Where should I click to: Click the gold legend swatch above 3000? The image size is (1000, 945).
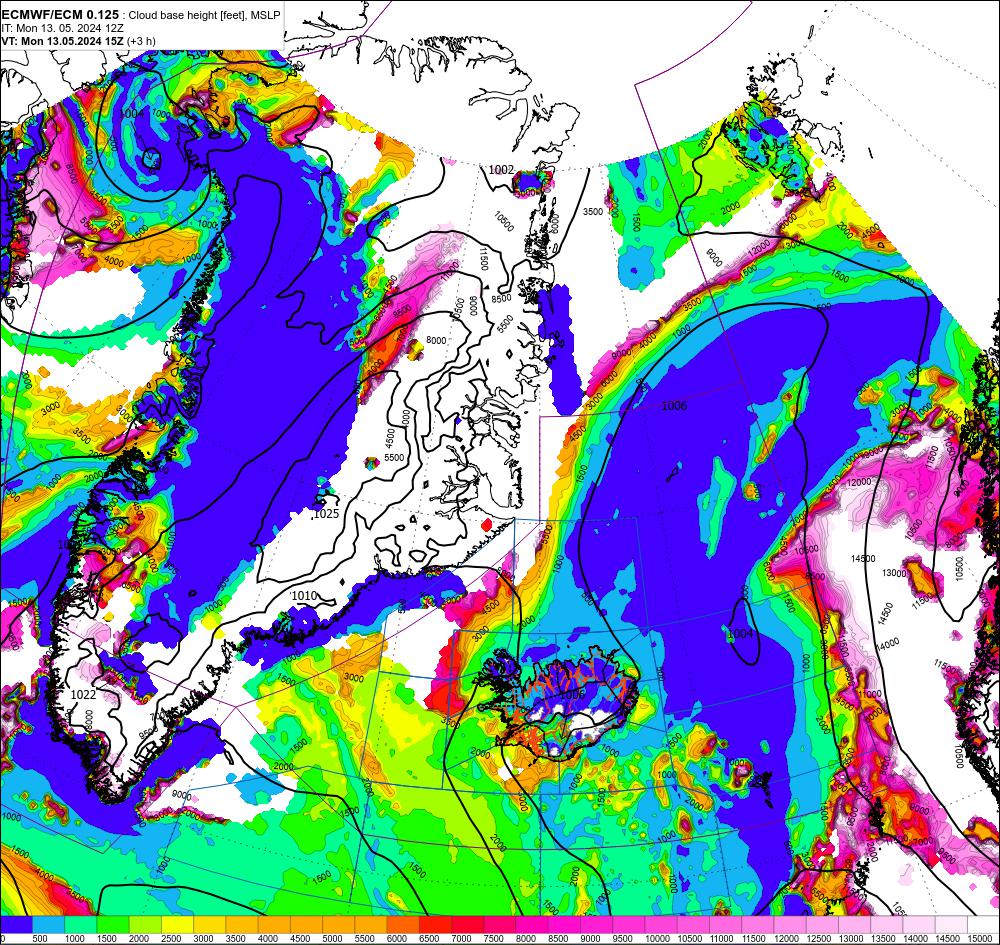pyautogui.click(x=210, y=925)
